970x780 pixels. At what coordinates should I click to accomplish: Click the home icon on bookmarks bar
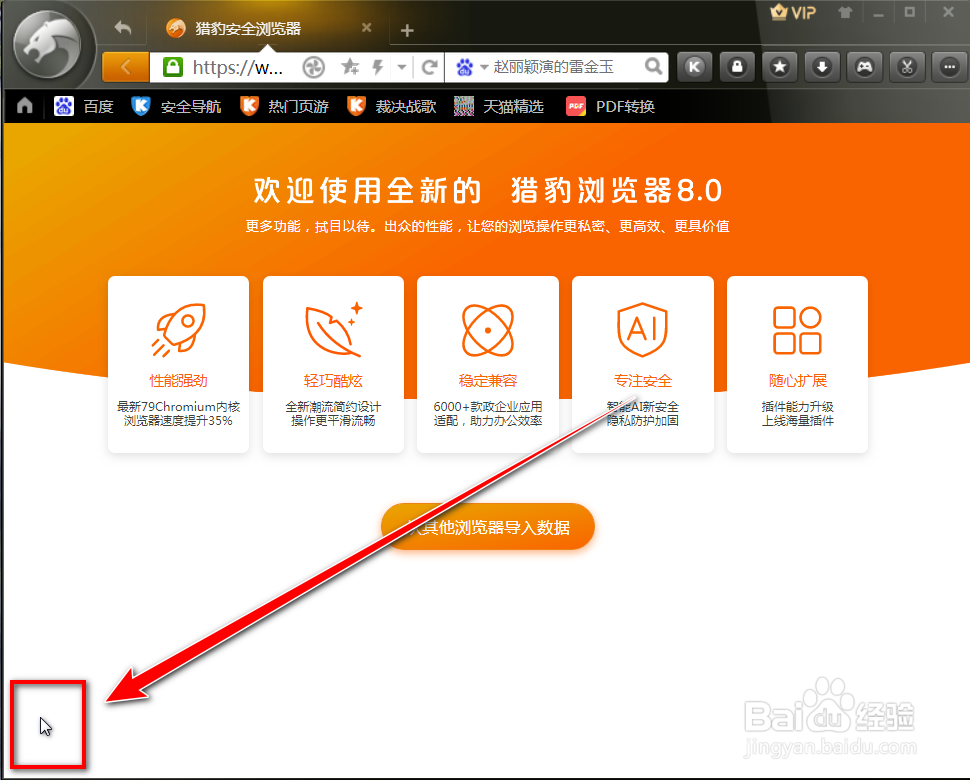[x=23, y=105]
